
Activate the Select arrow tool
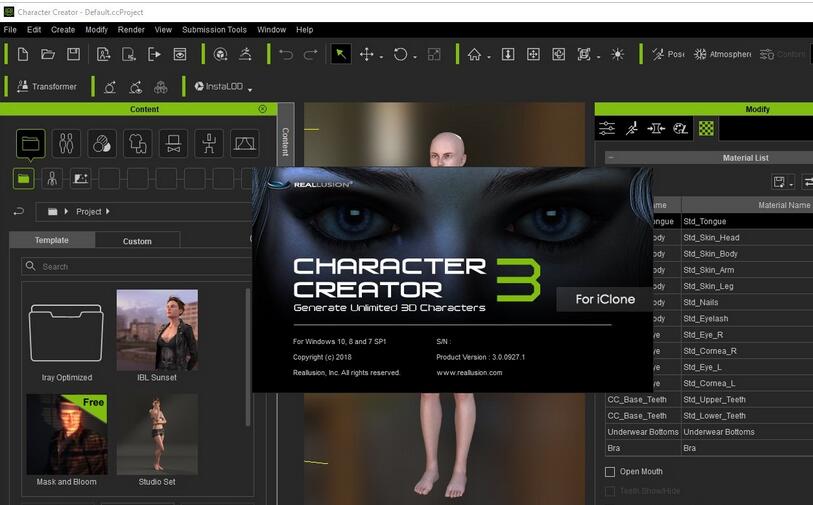coord(341,54)
